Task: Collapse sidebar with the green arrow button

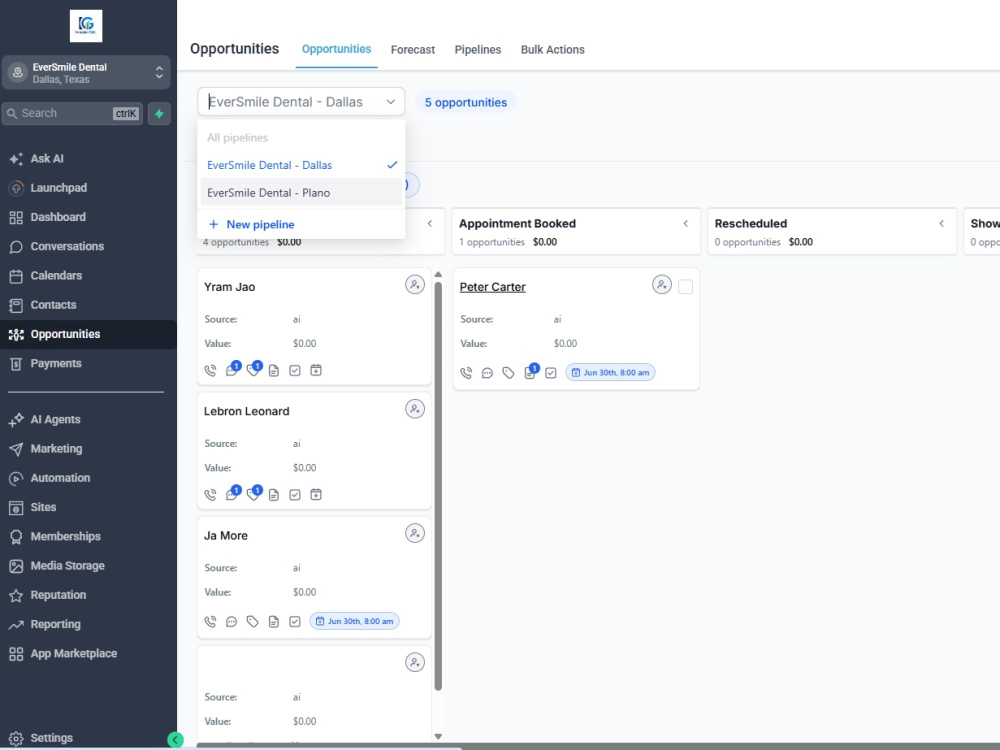Action: 175,740
